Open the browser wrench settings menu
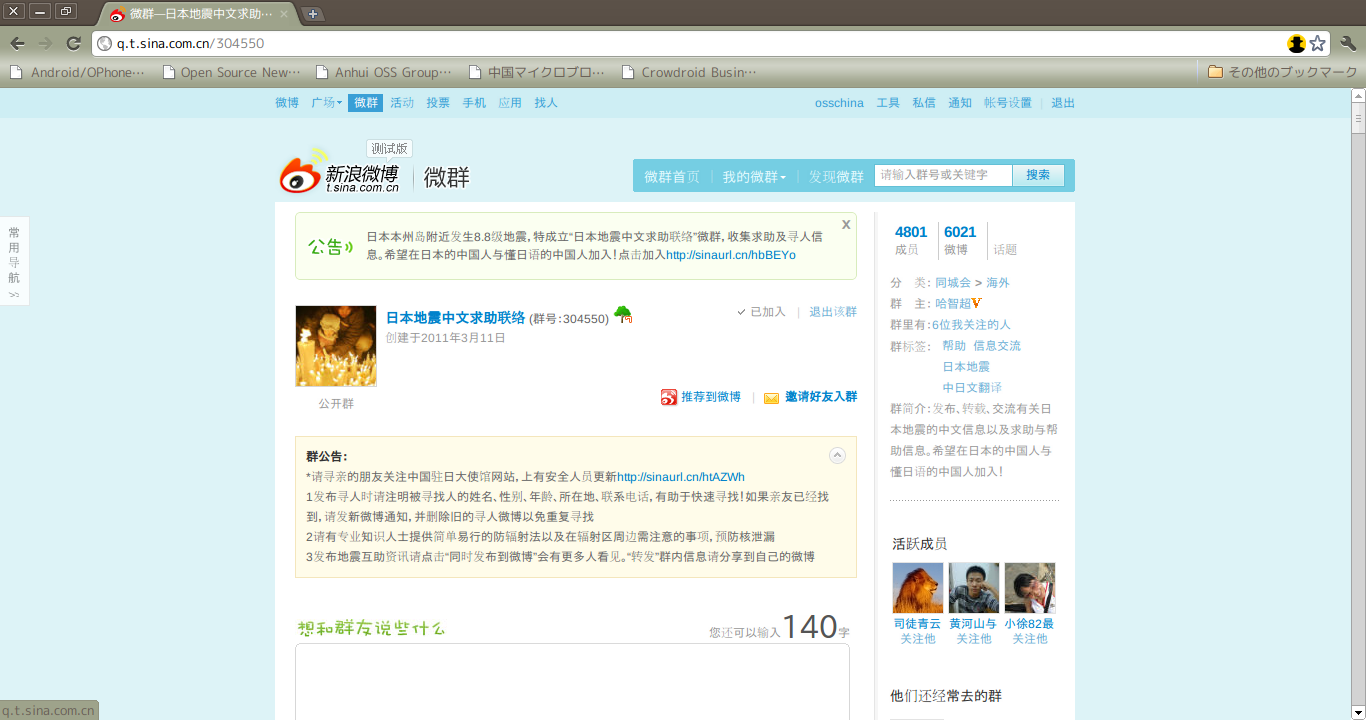1366x720 pixels. (1348, 43)
